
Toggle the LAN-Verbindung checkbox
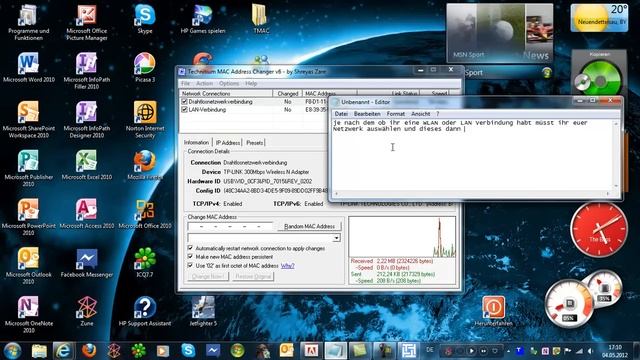coord(184,110)
